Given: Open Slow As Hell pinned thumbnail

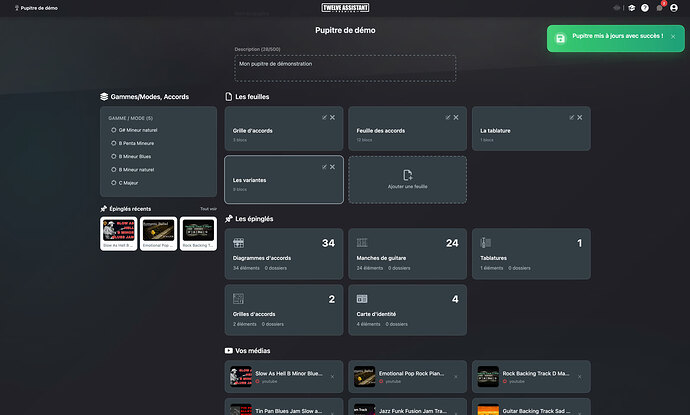Looking at the screenshot, I should click(x=118, y=234).
